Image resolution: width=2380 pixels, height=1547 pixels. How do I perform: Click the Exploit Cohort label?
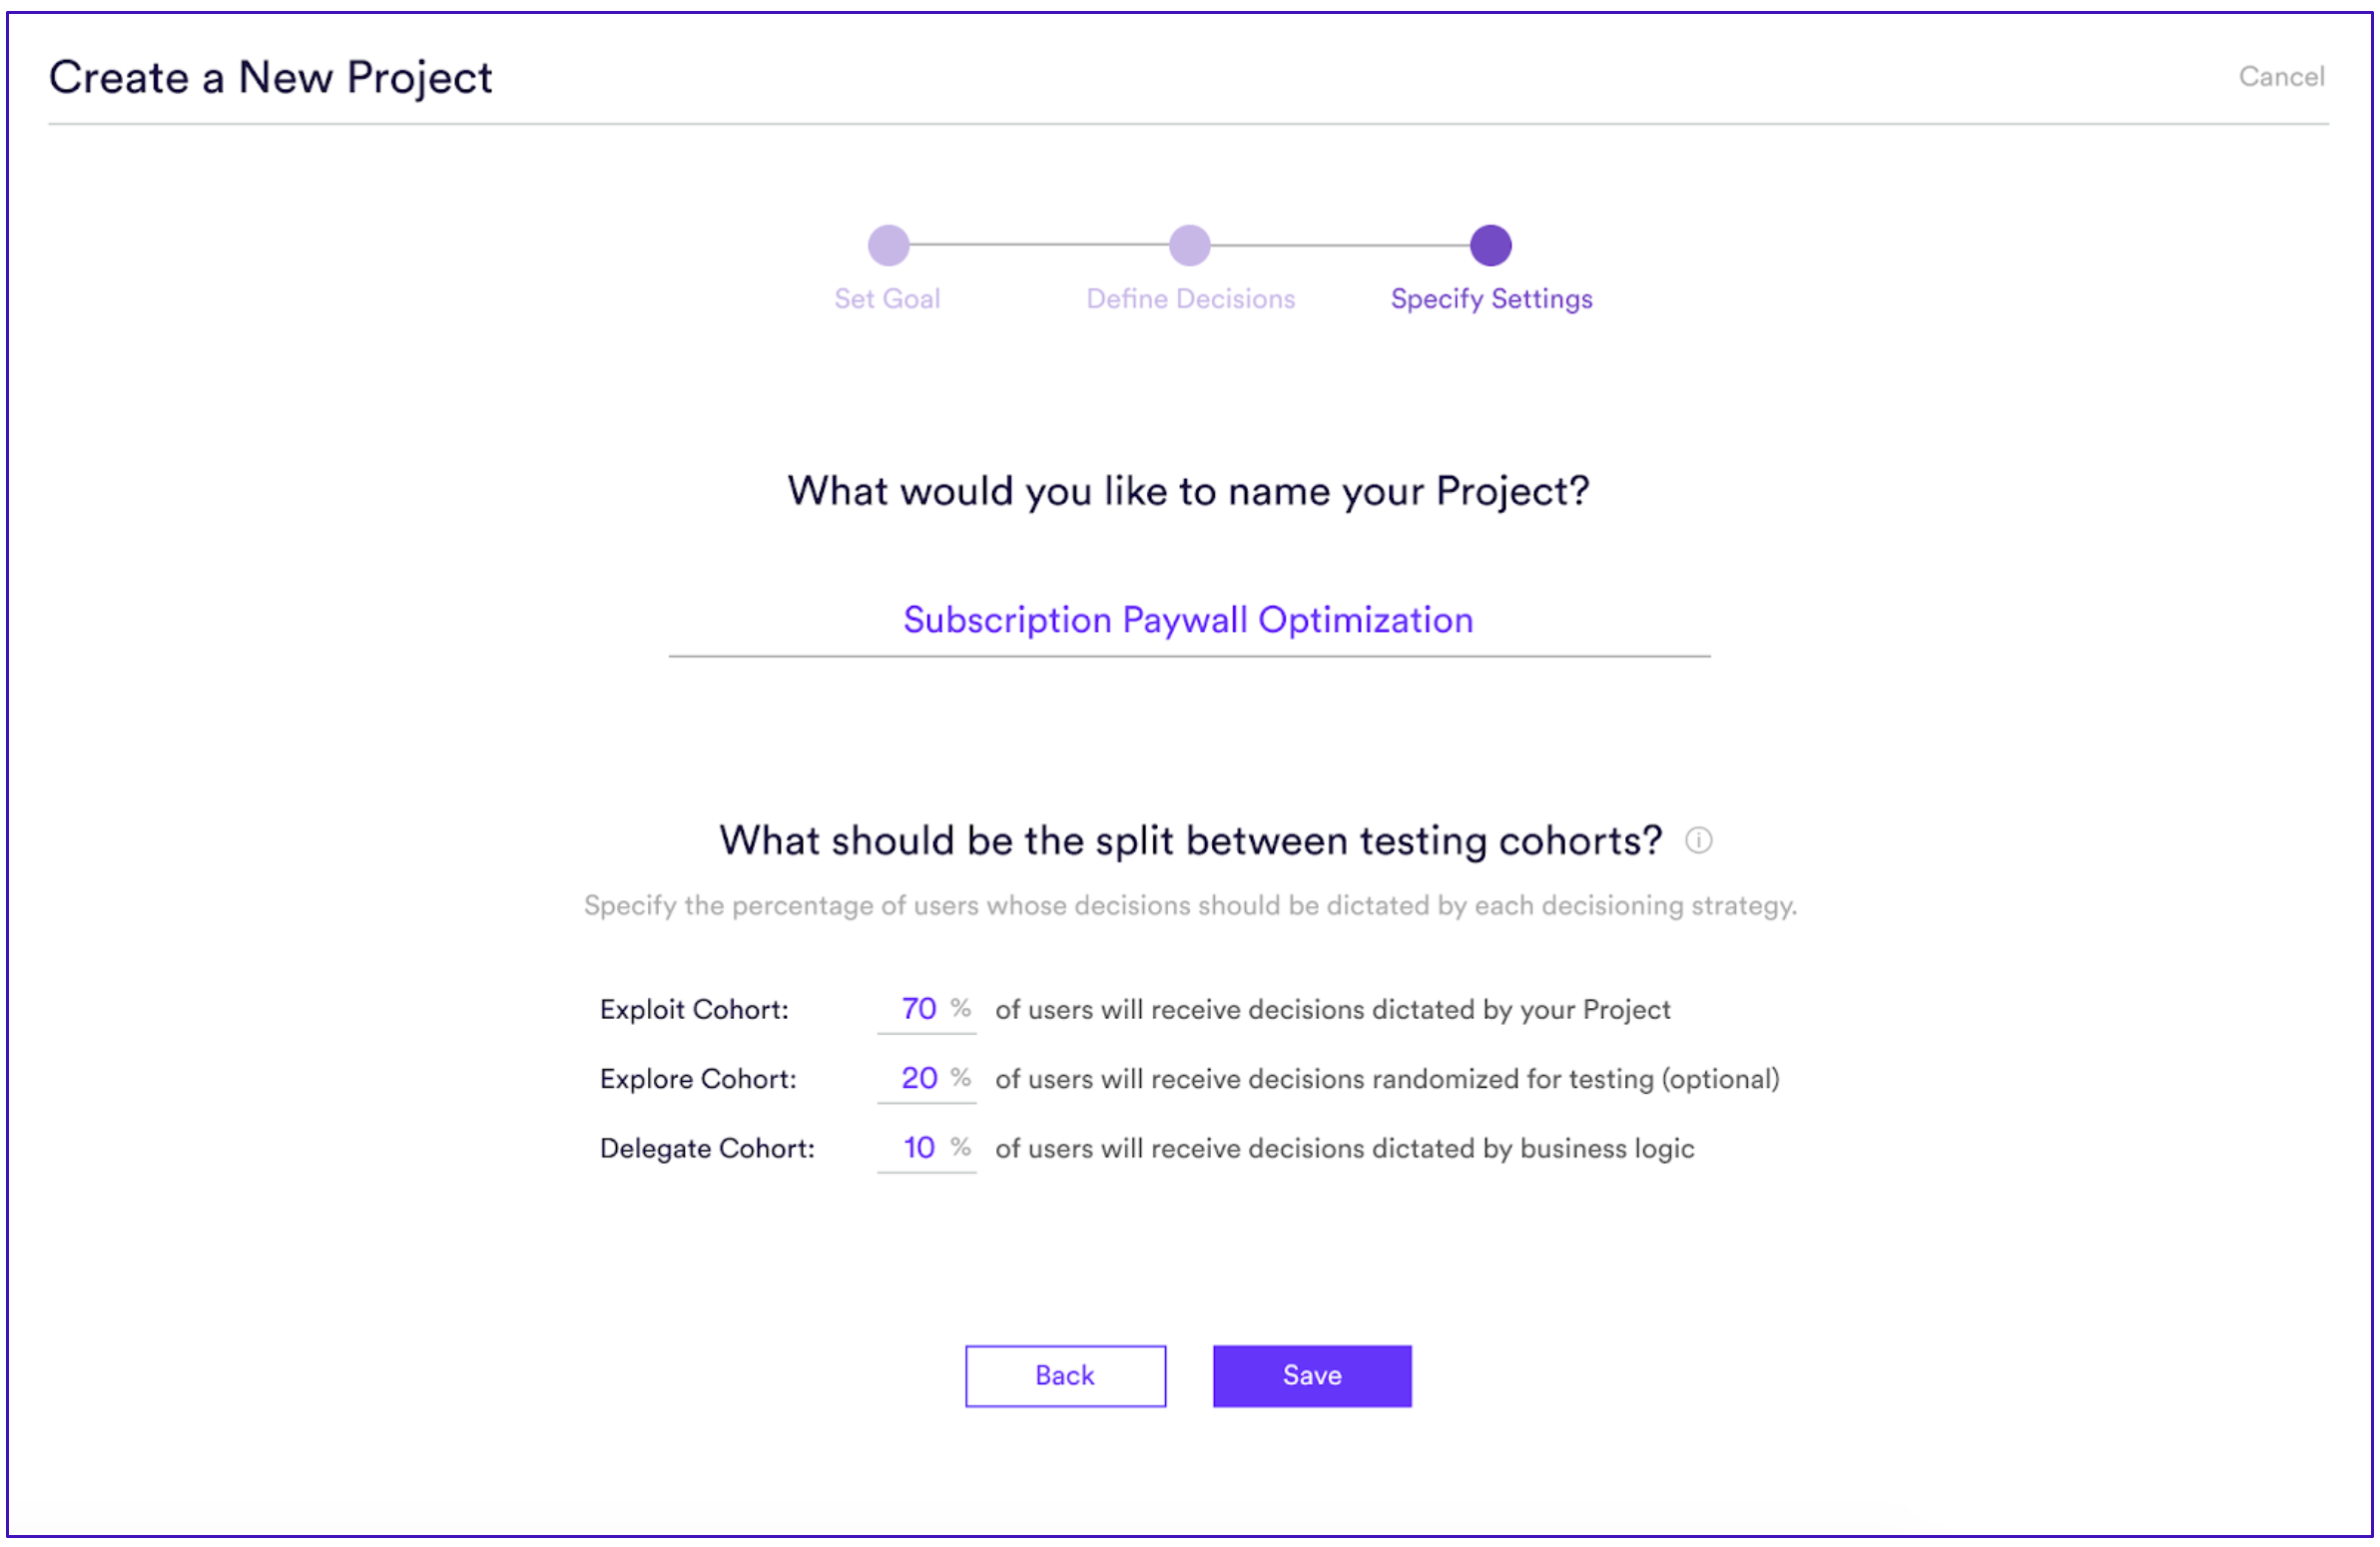(x=694, y=1010)
